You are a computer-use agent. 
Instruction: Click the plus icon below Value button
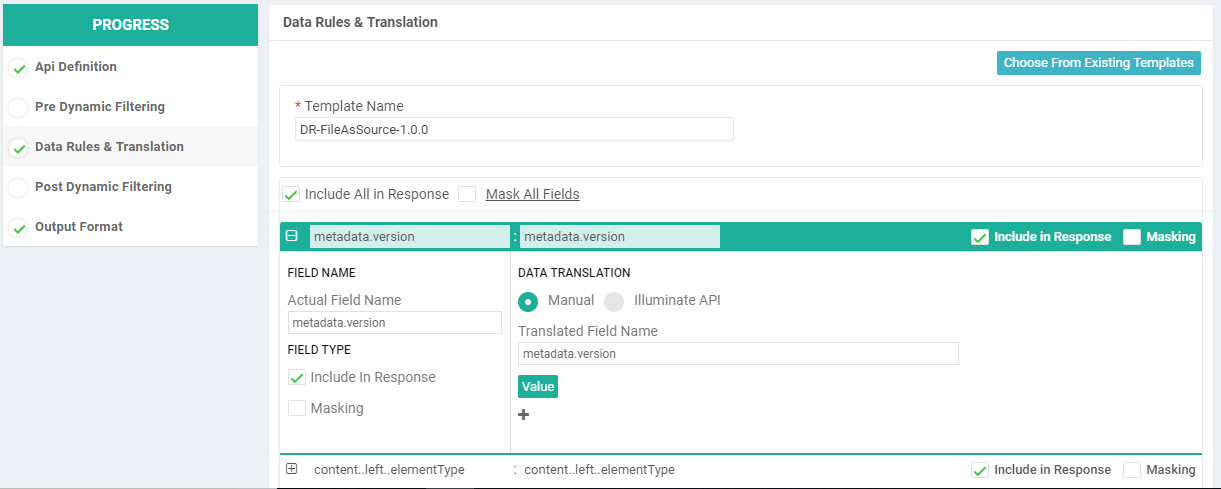coord(523,415)
